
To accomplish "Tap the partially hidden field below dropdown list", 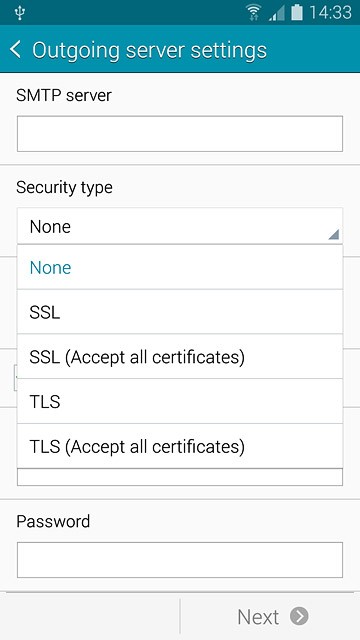I will click(180, 477).
